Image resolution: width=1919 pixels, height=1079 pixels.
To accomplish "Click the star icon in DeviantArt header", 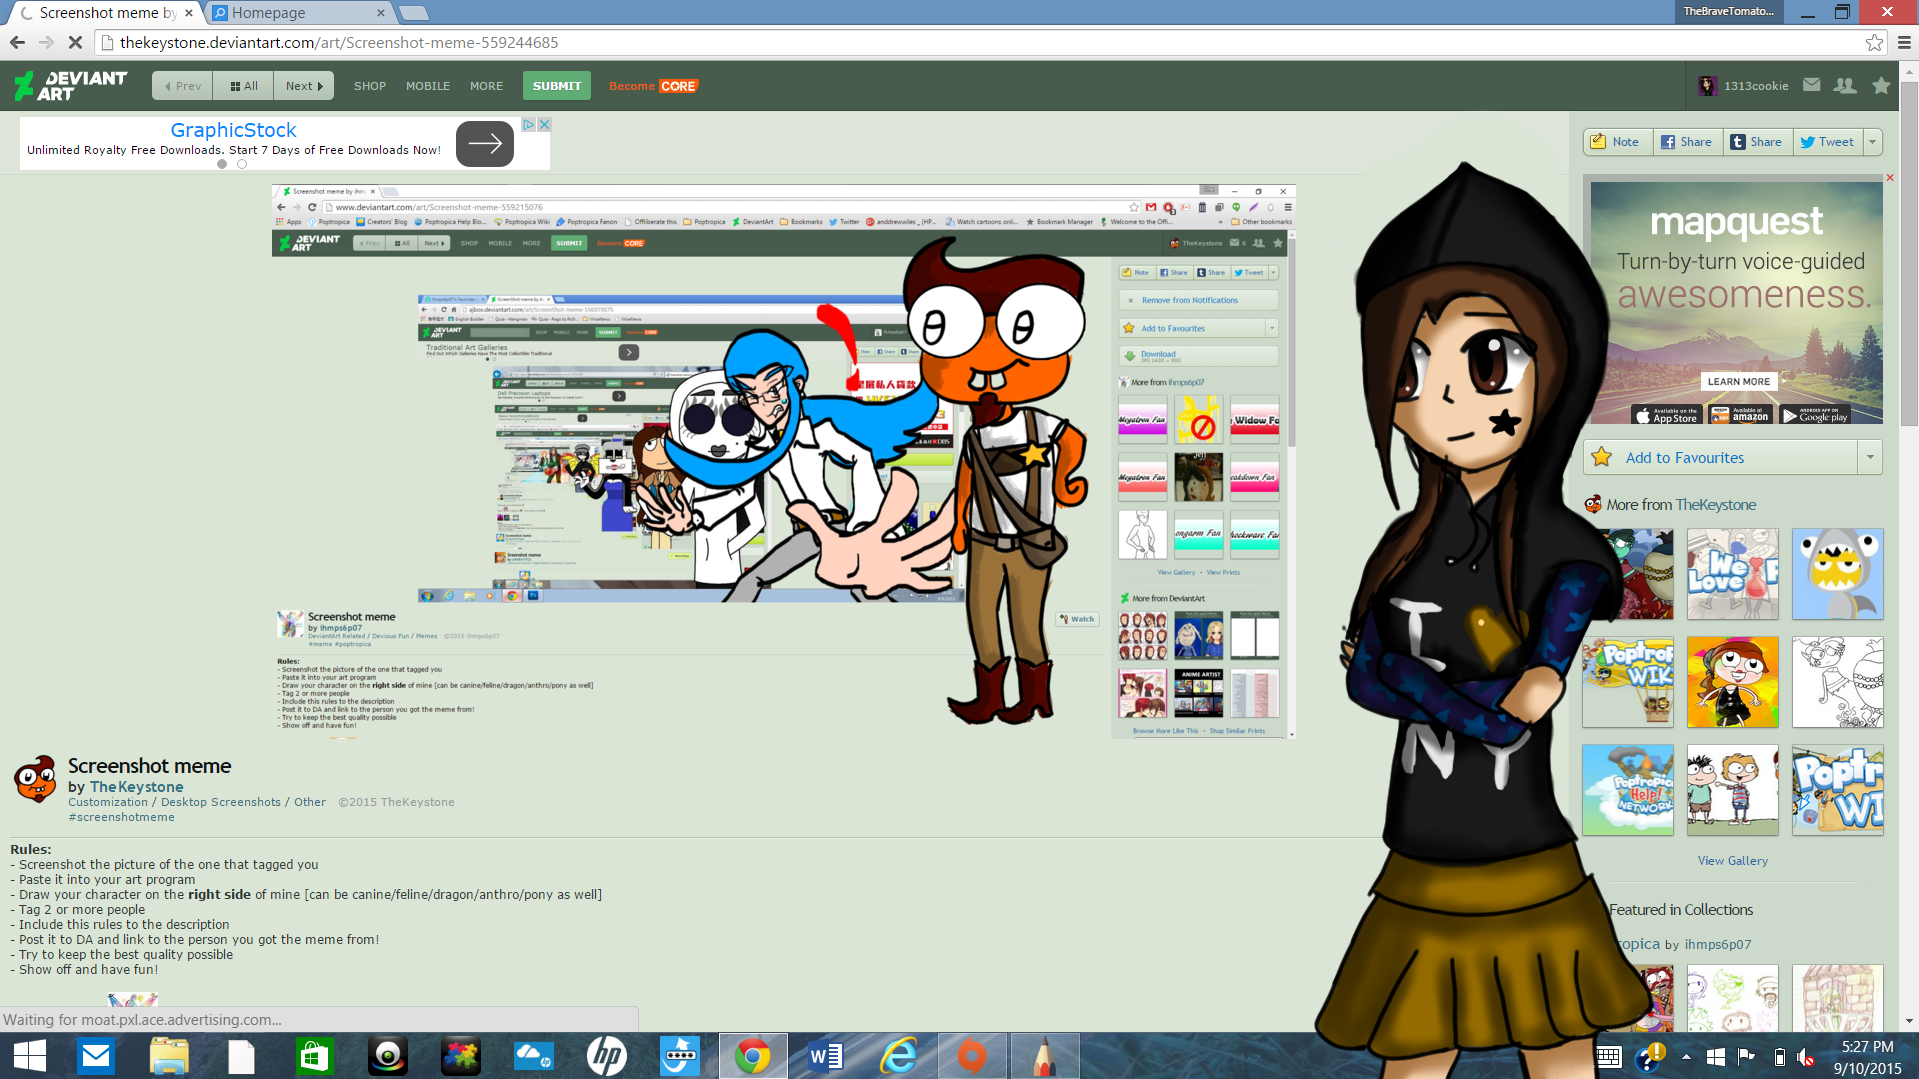I will coord(1881,86).
